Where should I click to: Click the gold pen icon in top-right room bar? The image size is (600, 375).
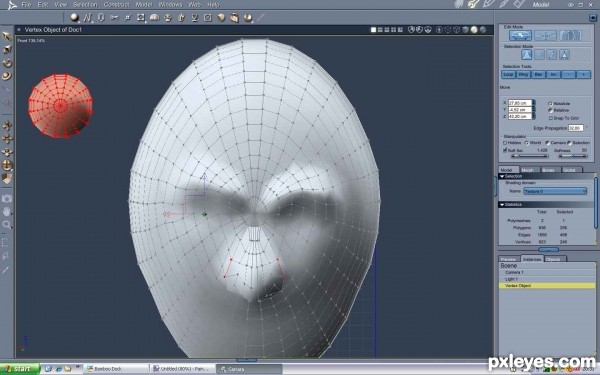point(474,4)
